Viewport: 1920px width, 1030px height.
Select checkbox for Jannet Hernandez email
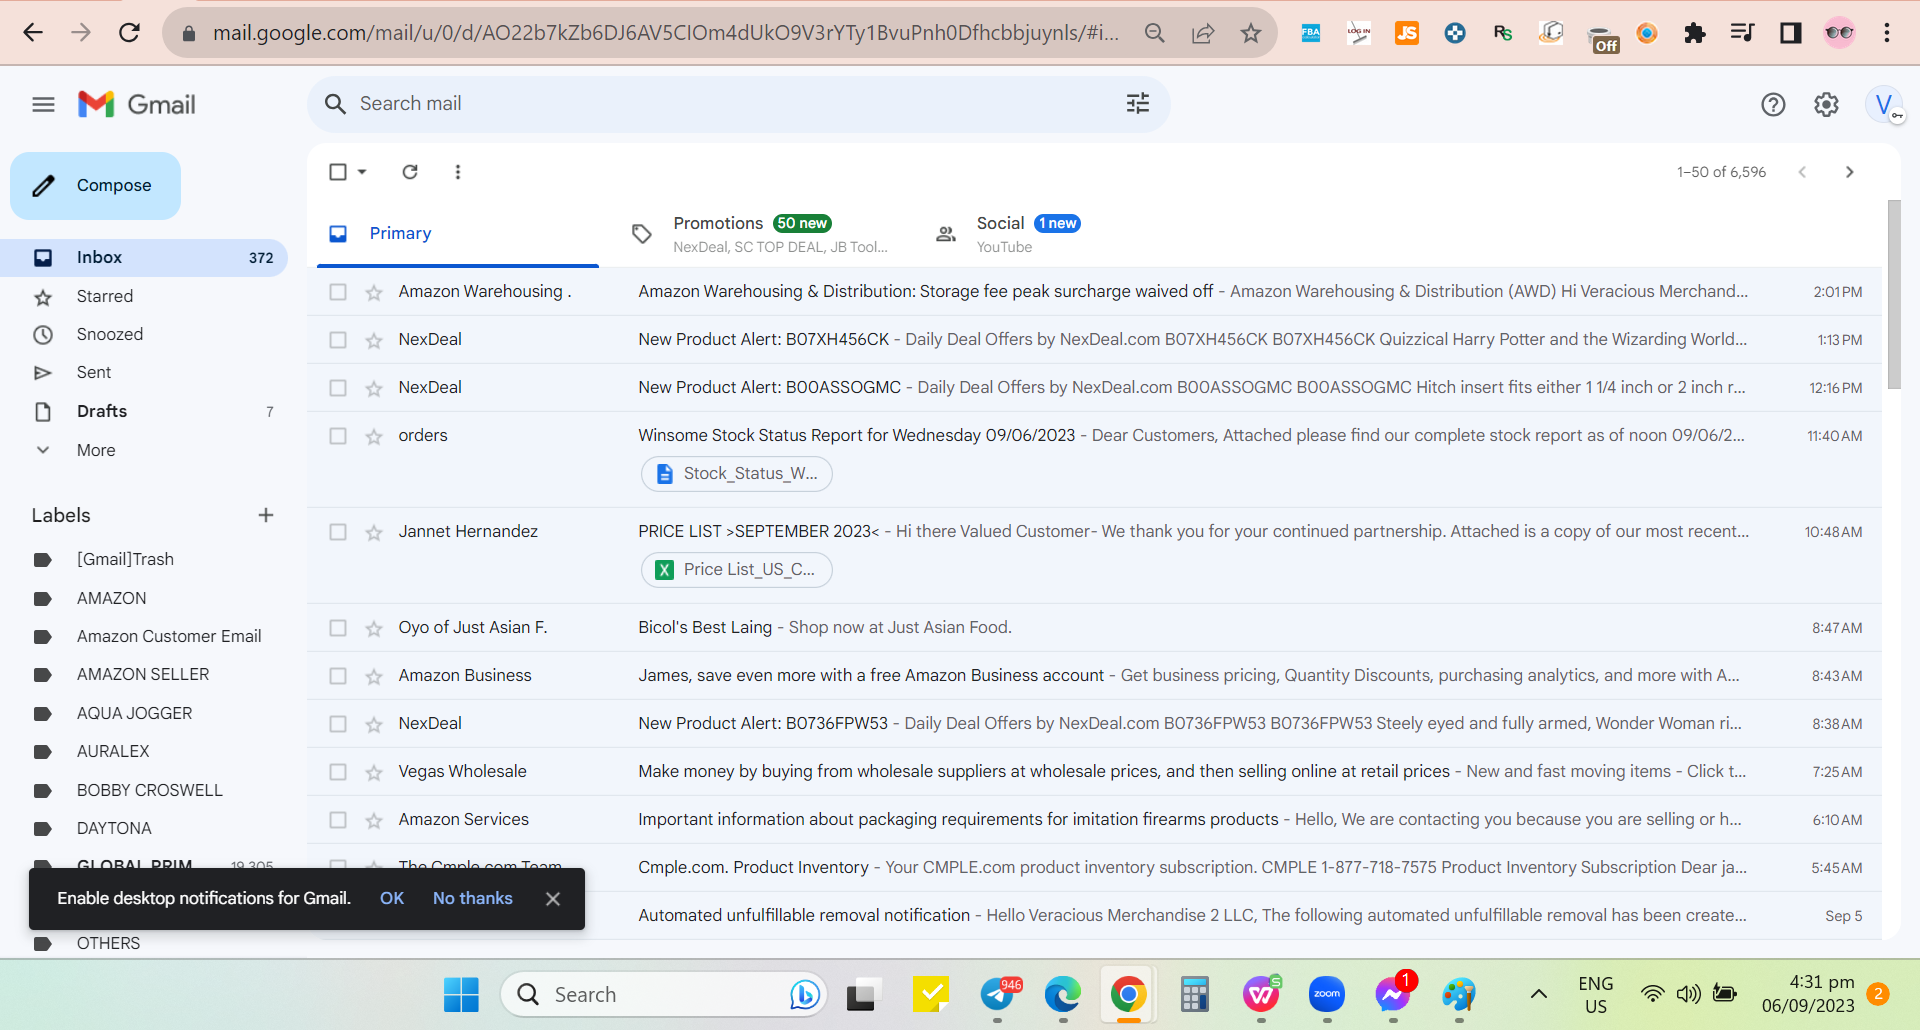click(x=338, y=532)
